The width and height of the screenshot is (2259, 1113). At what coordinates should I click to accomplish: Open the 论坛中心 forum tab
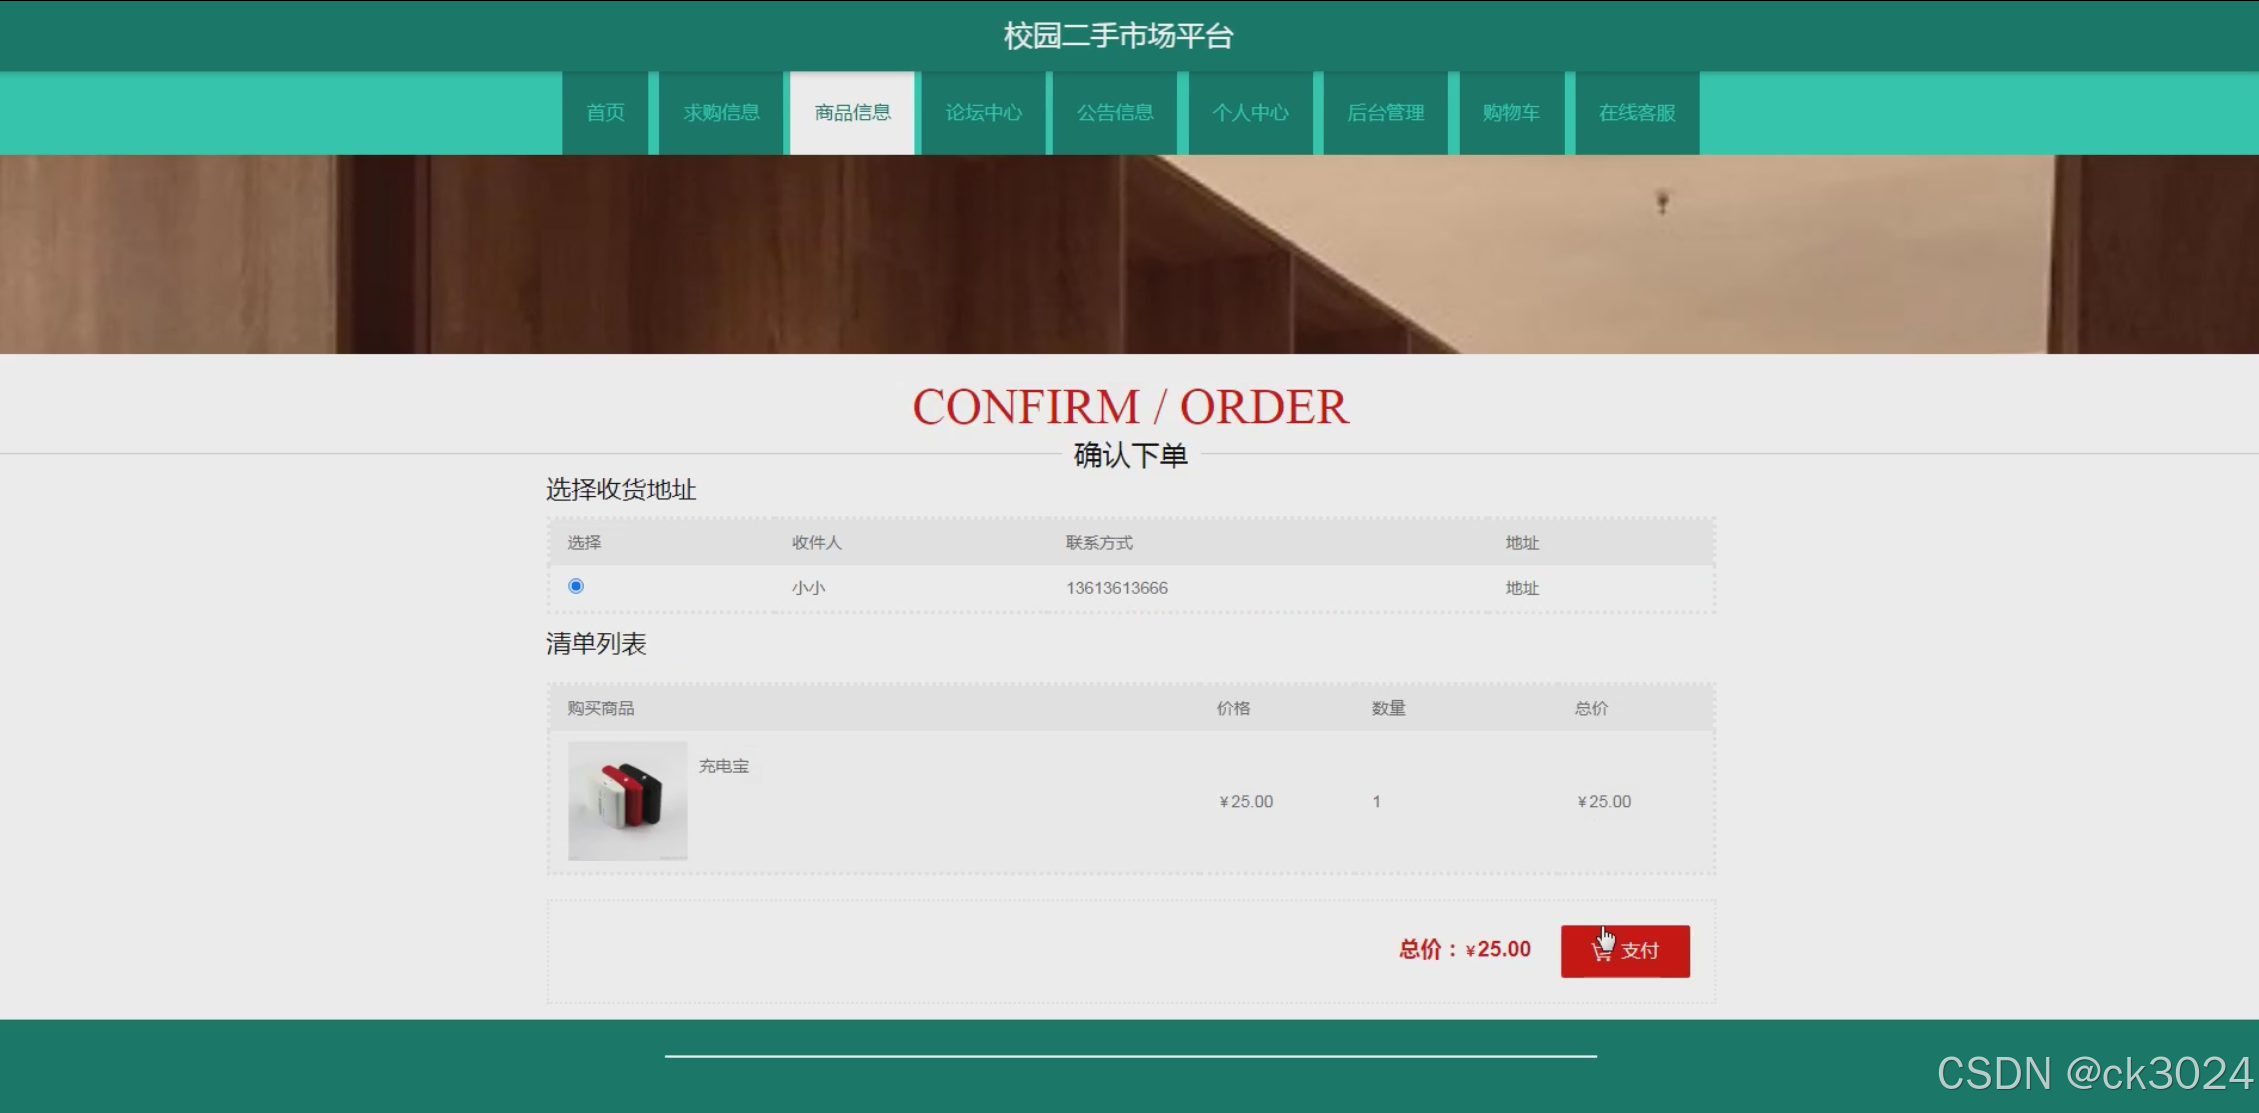coord(983,113)
